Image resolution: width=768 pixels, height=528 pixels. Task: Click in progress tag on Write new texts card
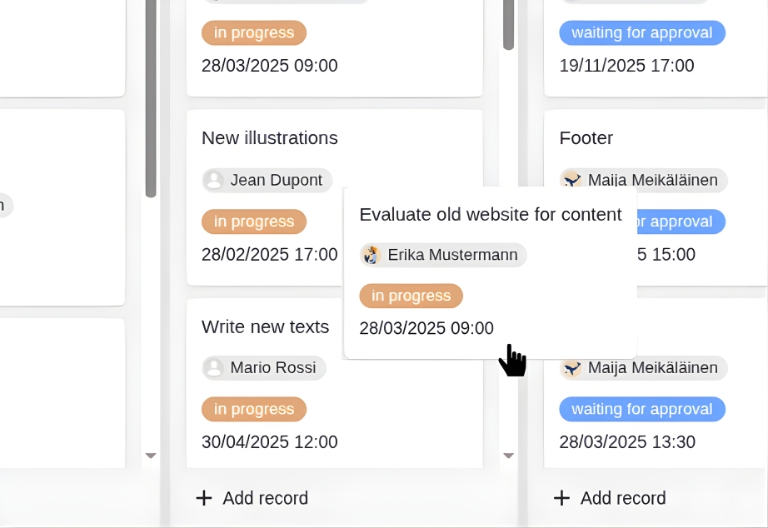[254, 409]
